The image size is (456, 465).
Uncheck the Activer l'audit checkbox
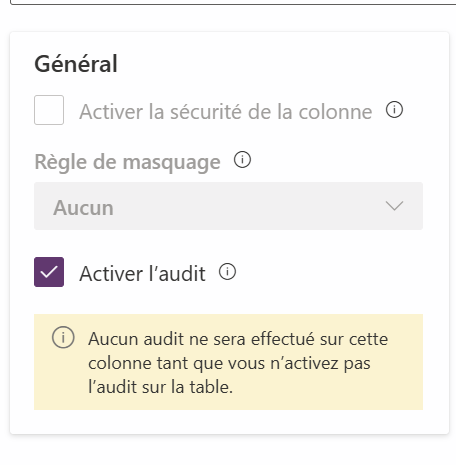(49, 272)
